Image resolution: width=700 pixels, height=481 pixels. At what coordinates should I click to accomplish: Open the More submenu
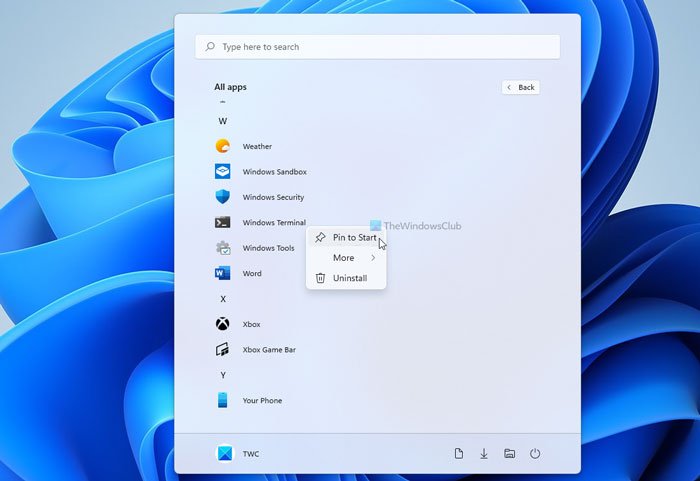pos(346,258)
